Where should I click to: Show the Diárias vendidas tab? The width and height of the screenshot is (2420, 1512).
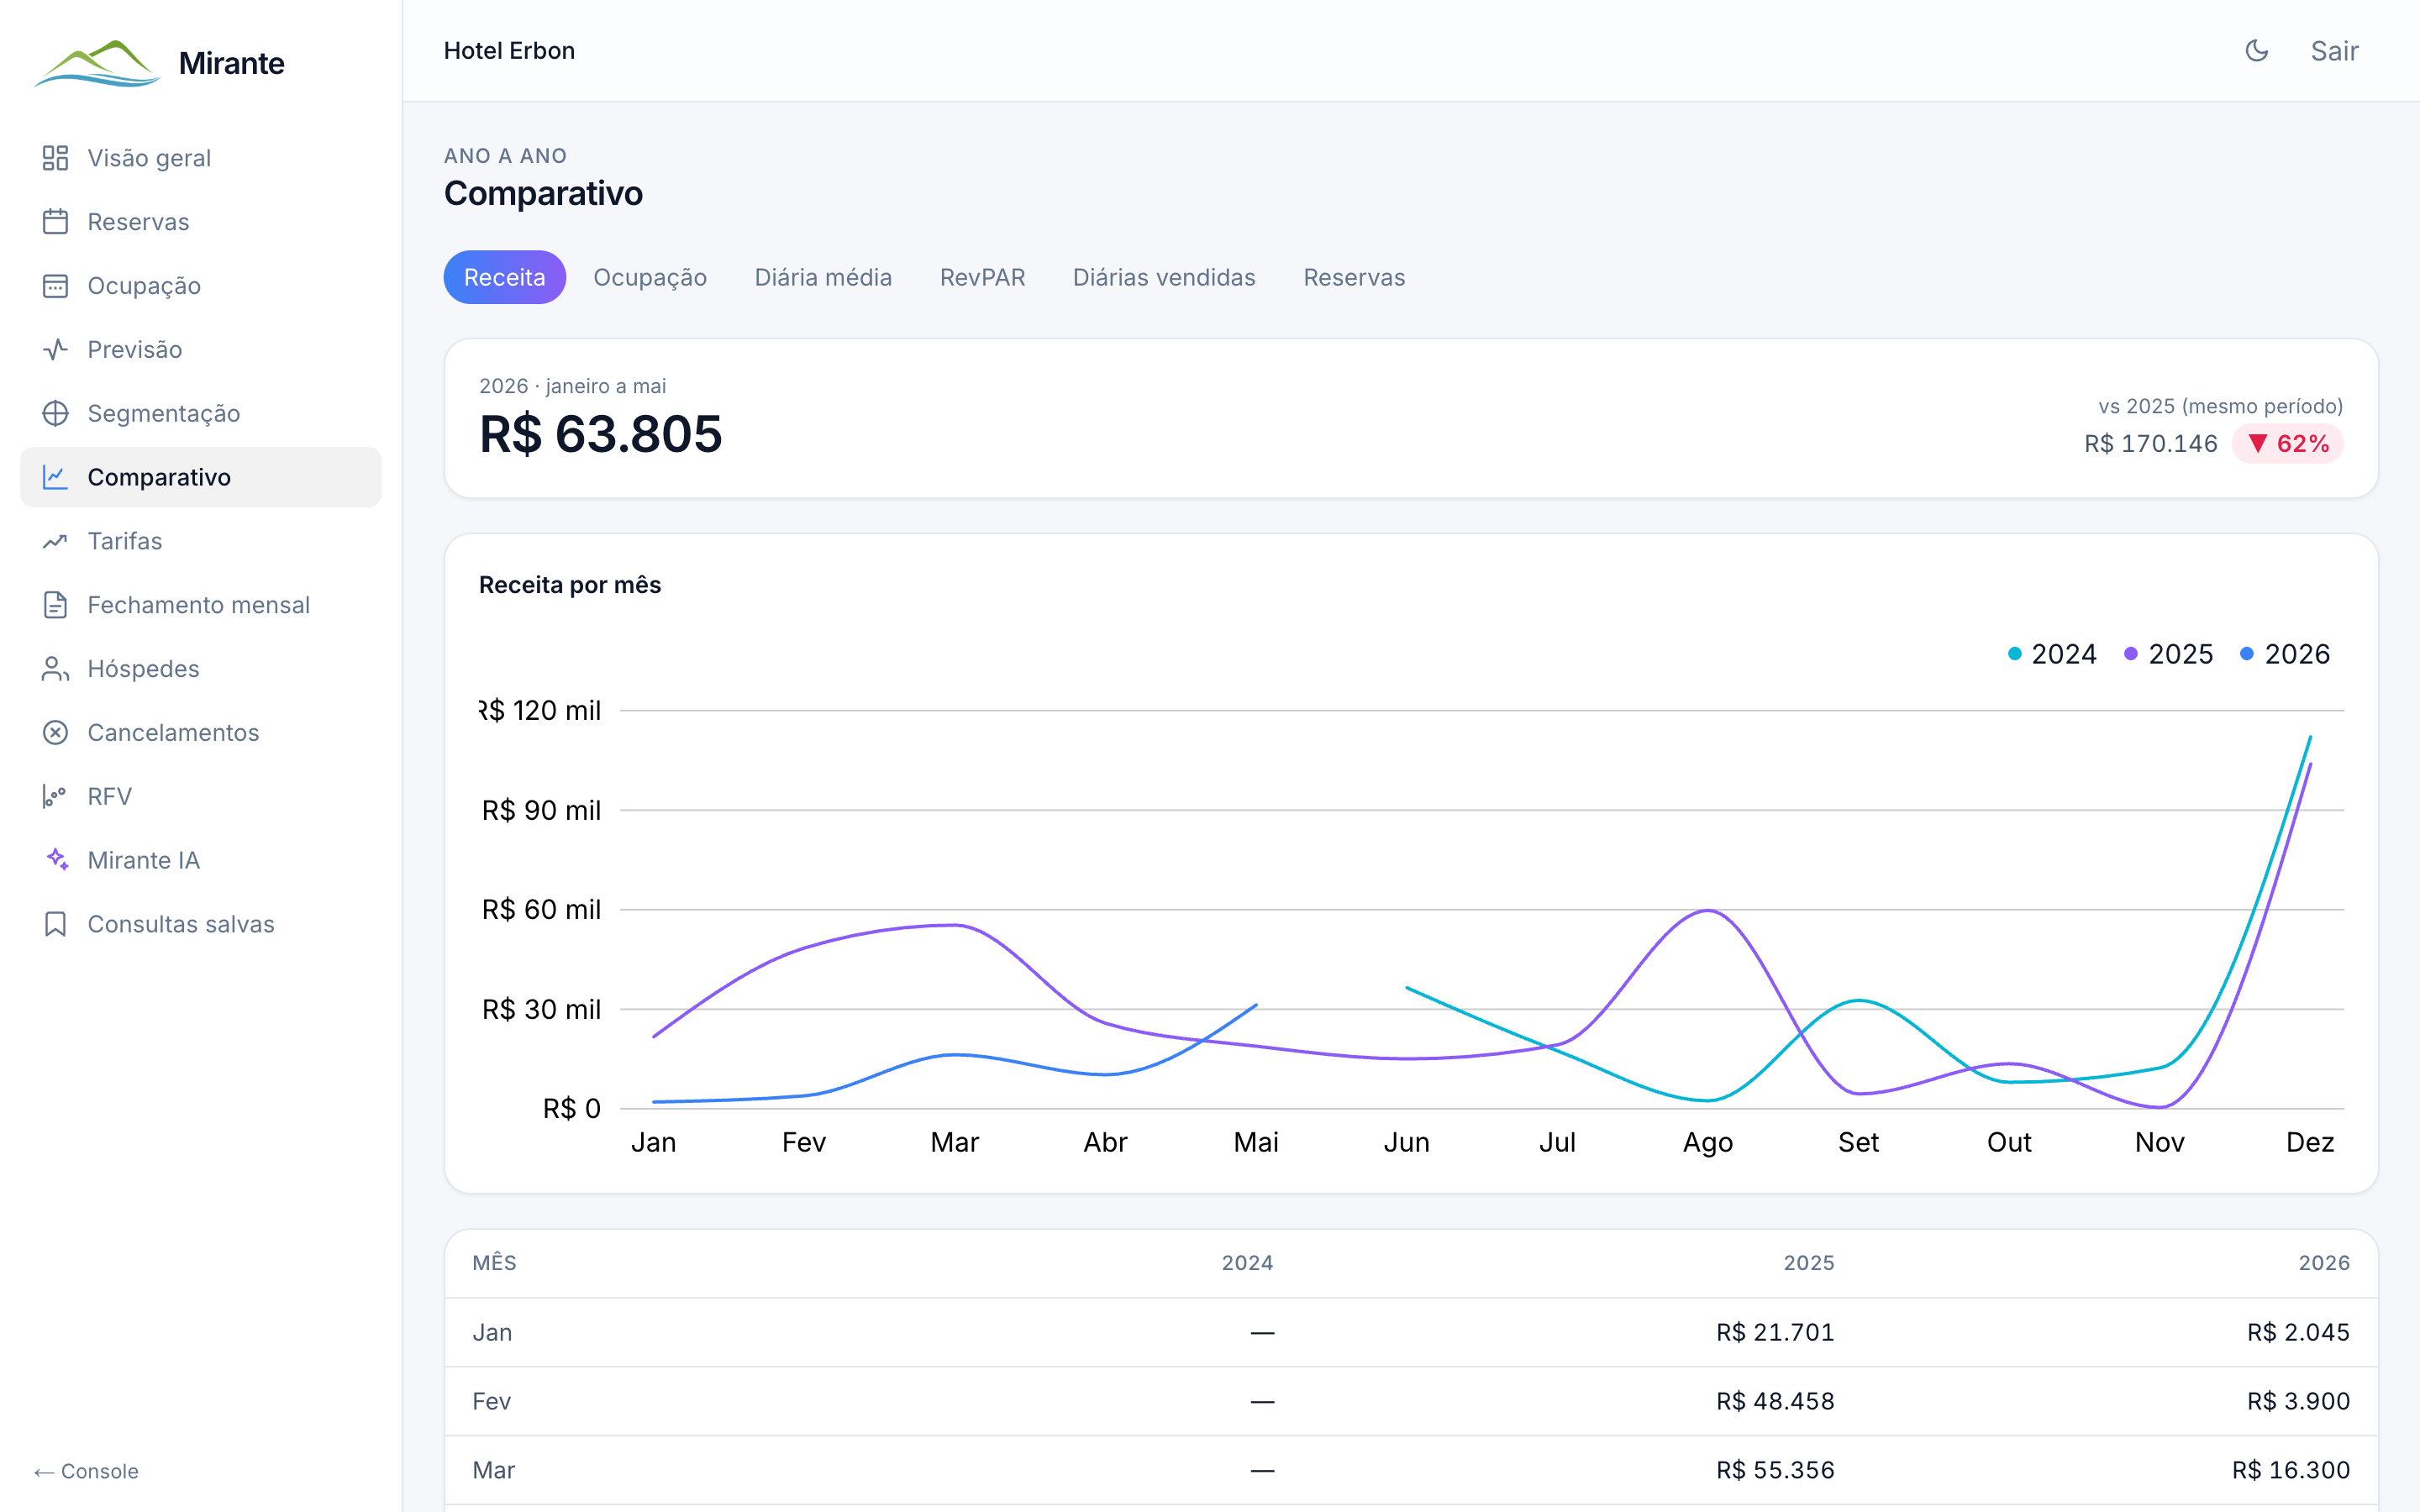point(1164,277)
